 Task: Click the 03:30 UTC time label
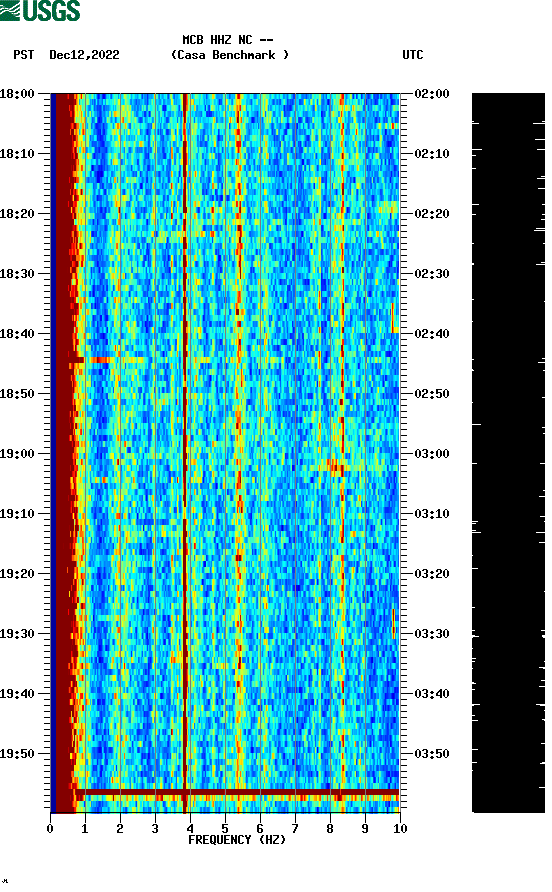tap(432, 634)
